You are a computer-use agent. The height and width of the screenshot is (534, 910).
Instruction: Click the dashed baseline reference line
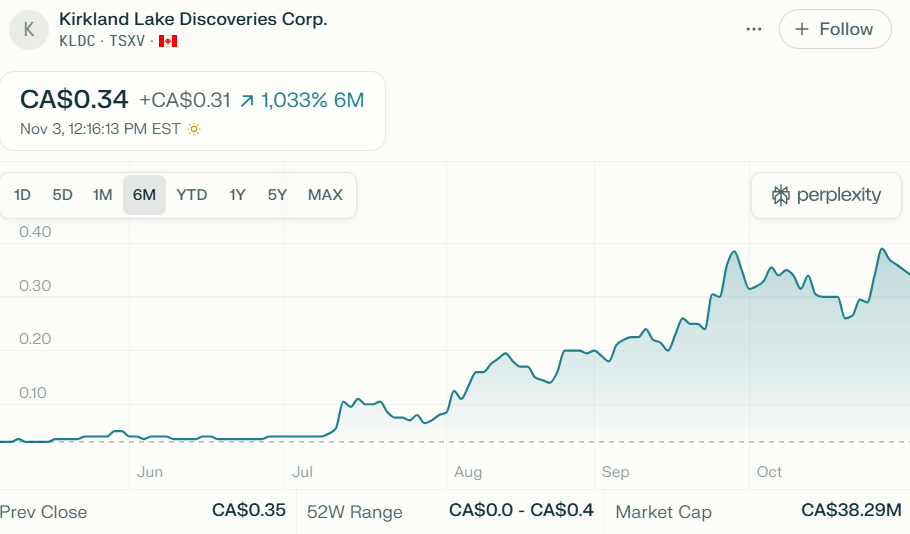coord(455,442)
